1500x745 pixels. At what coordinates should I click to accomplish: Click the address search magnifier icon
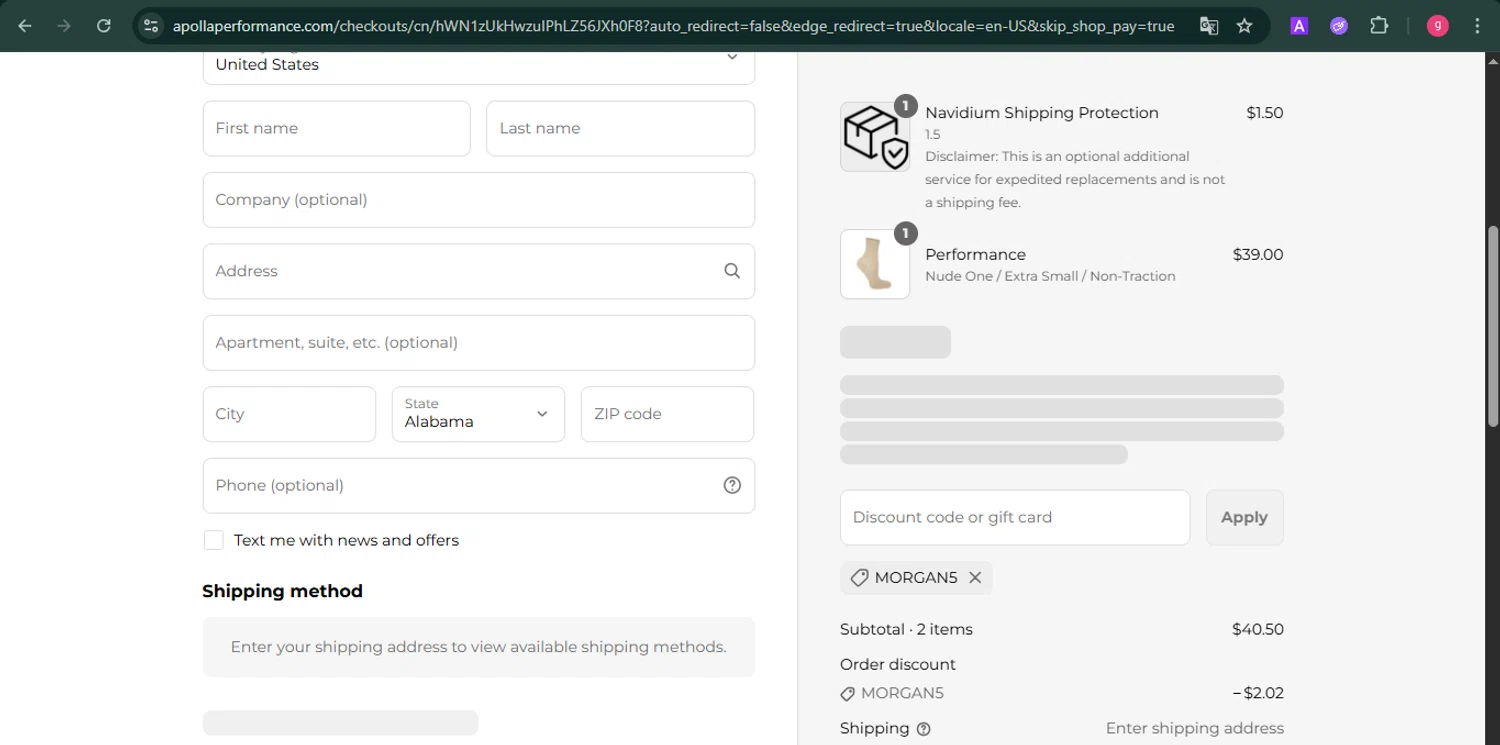coord(732,271)
